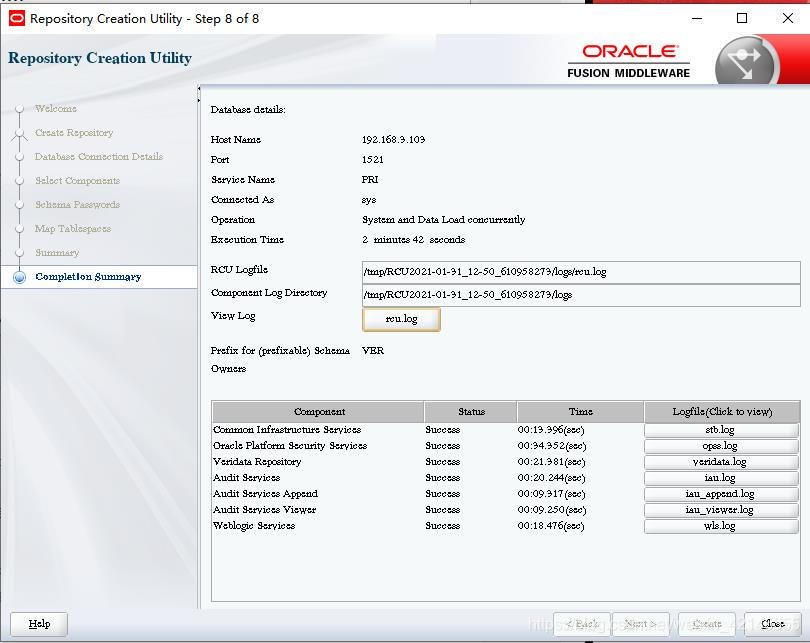
Task: Click time 00:34.352(sec) for OPSS
Action: pos(552,446)
